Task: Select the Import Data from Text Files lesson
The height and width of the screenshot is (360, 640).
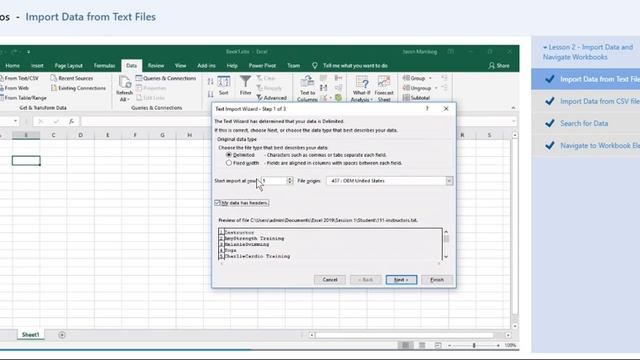Action: point(586,79)
